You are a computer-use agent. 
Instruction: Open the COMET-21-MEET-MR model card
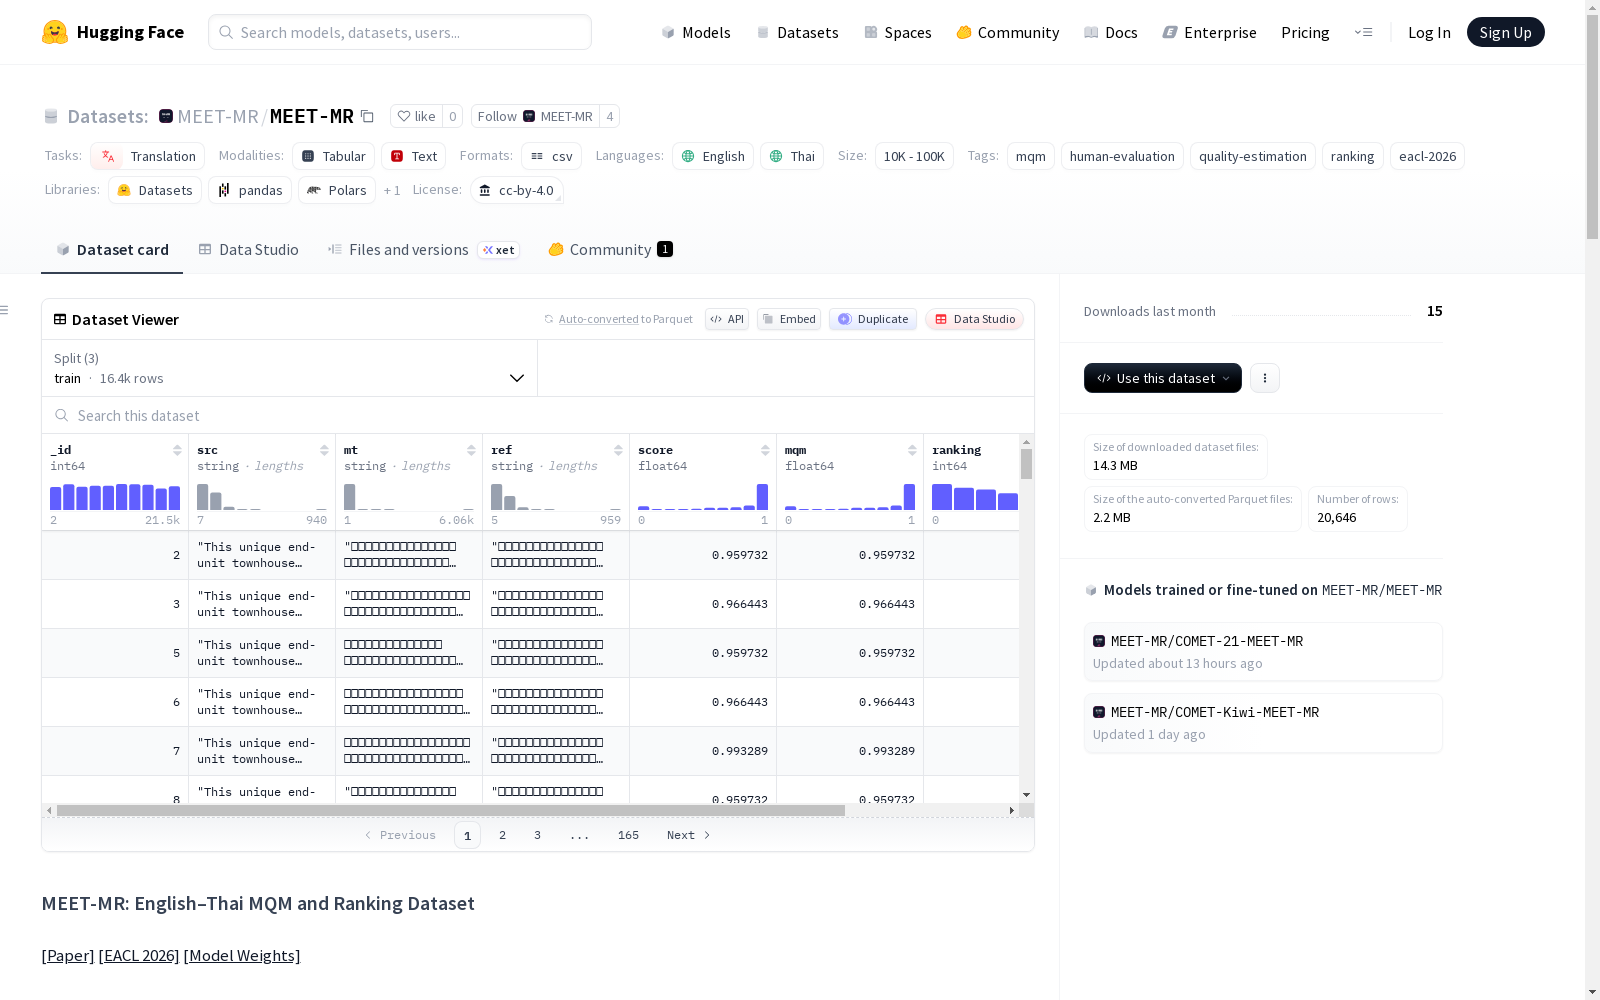[x=1263, y=652]
